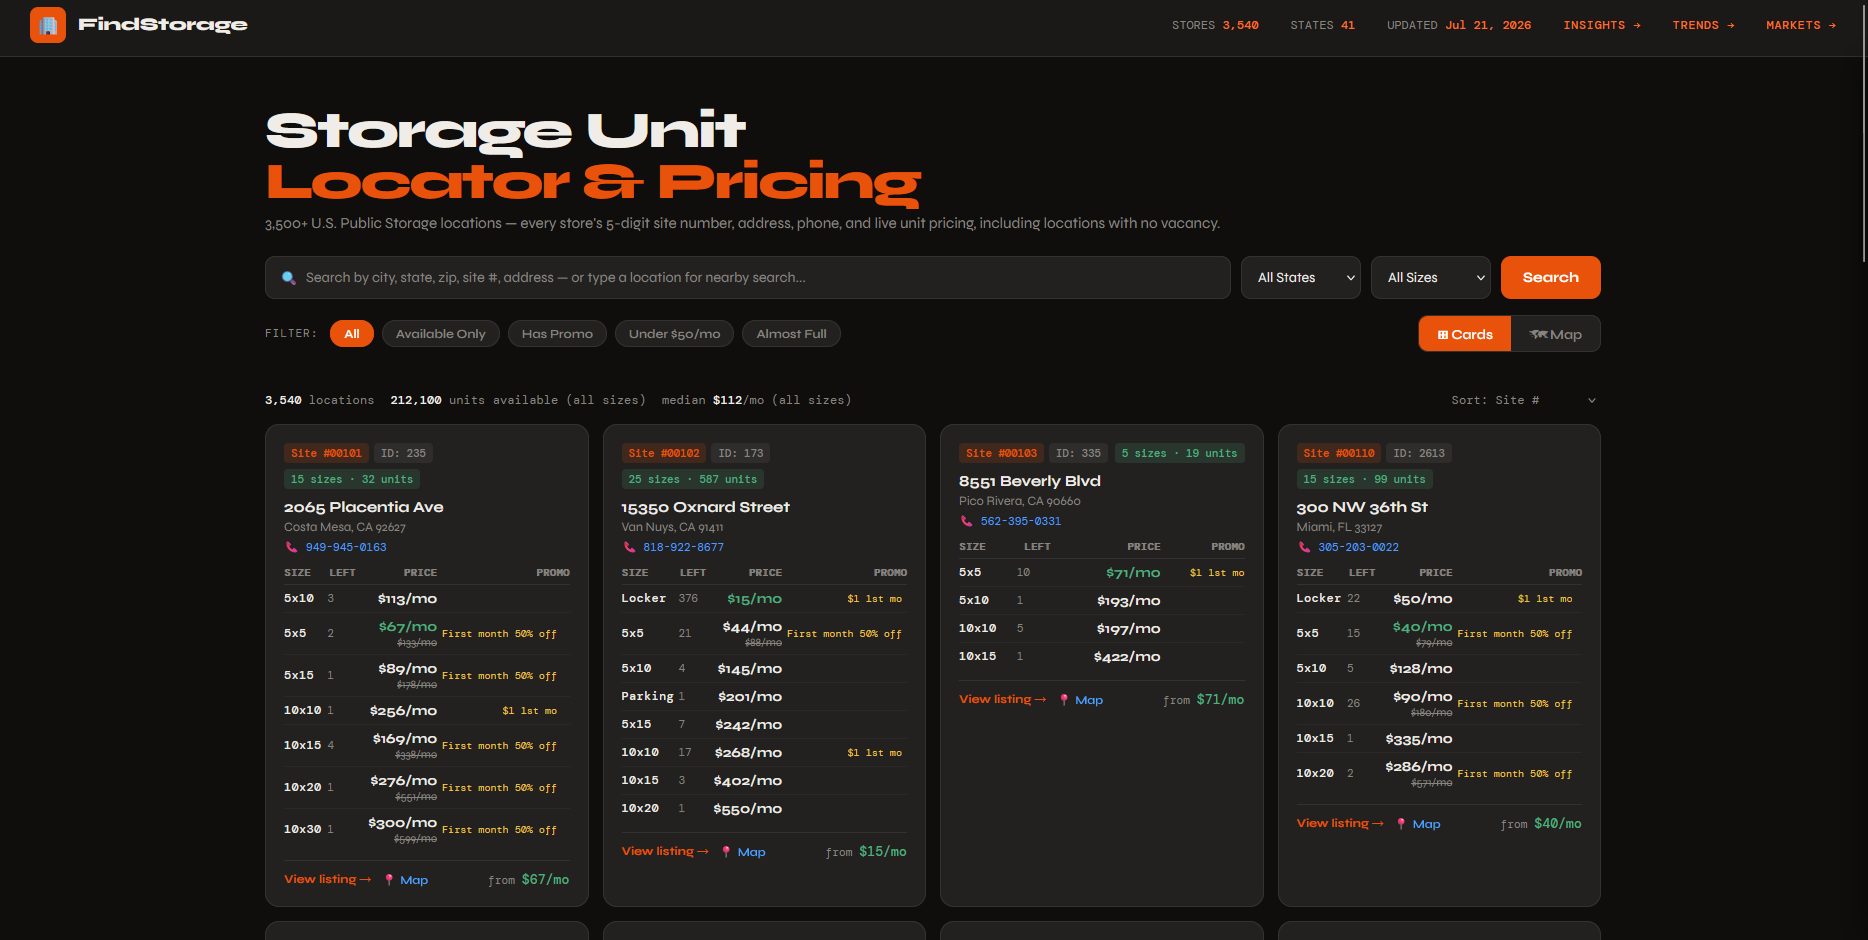Image resolution: width=1868 pixels, height=940 pixels.
Task: Open the All States dropdown
Action: click(1301, 278)
